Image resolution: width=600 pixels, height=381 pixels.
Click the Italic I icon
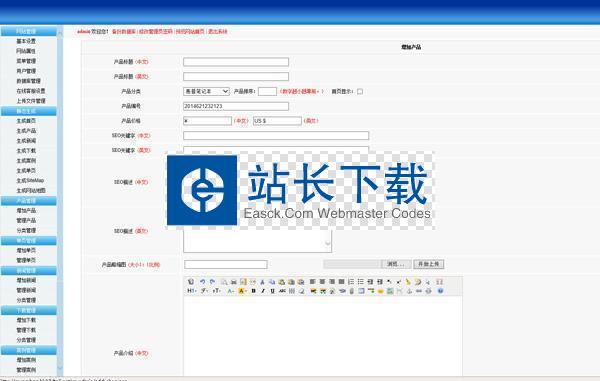[263, 291]
